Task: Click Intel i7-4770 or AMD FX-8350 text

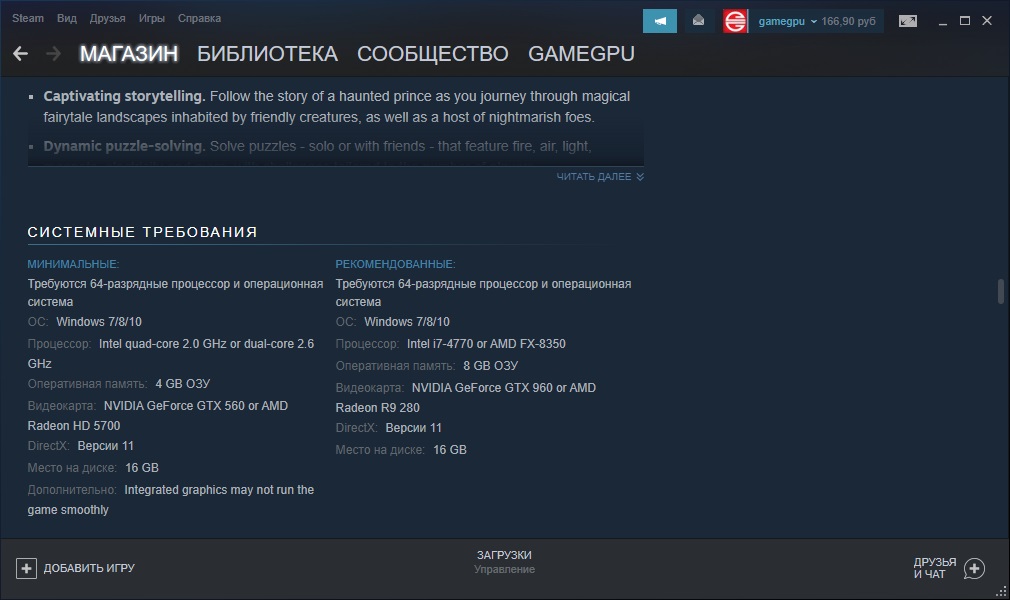Action: click(486, 344)
